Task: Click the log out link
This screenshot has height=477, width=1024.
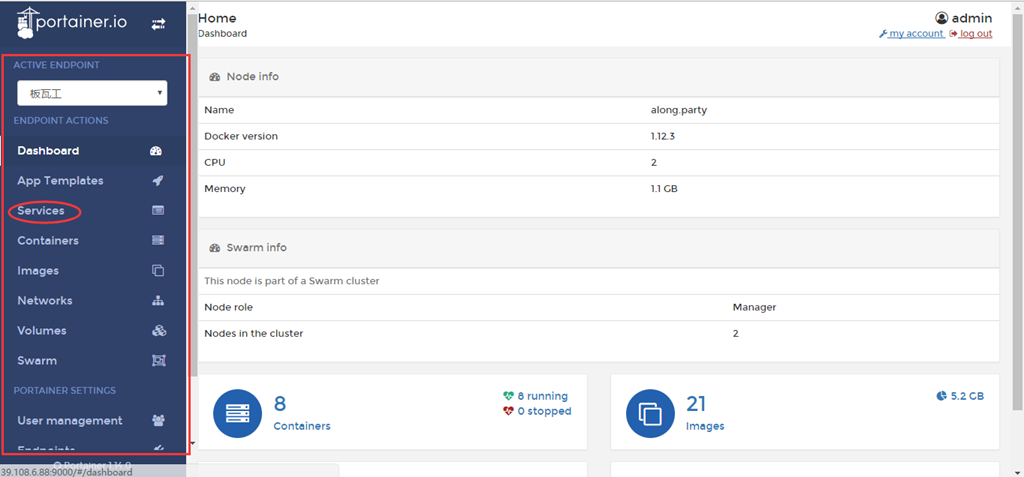Action: point(975,34)
